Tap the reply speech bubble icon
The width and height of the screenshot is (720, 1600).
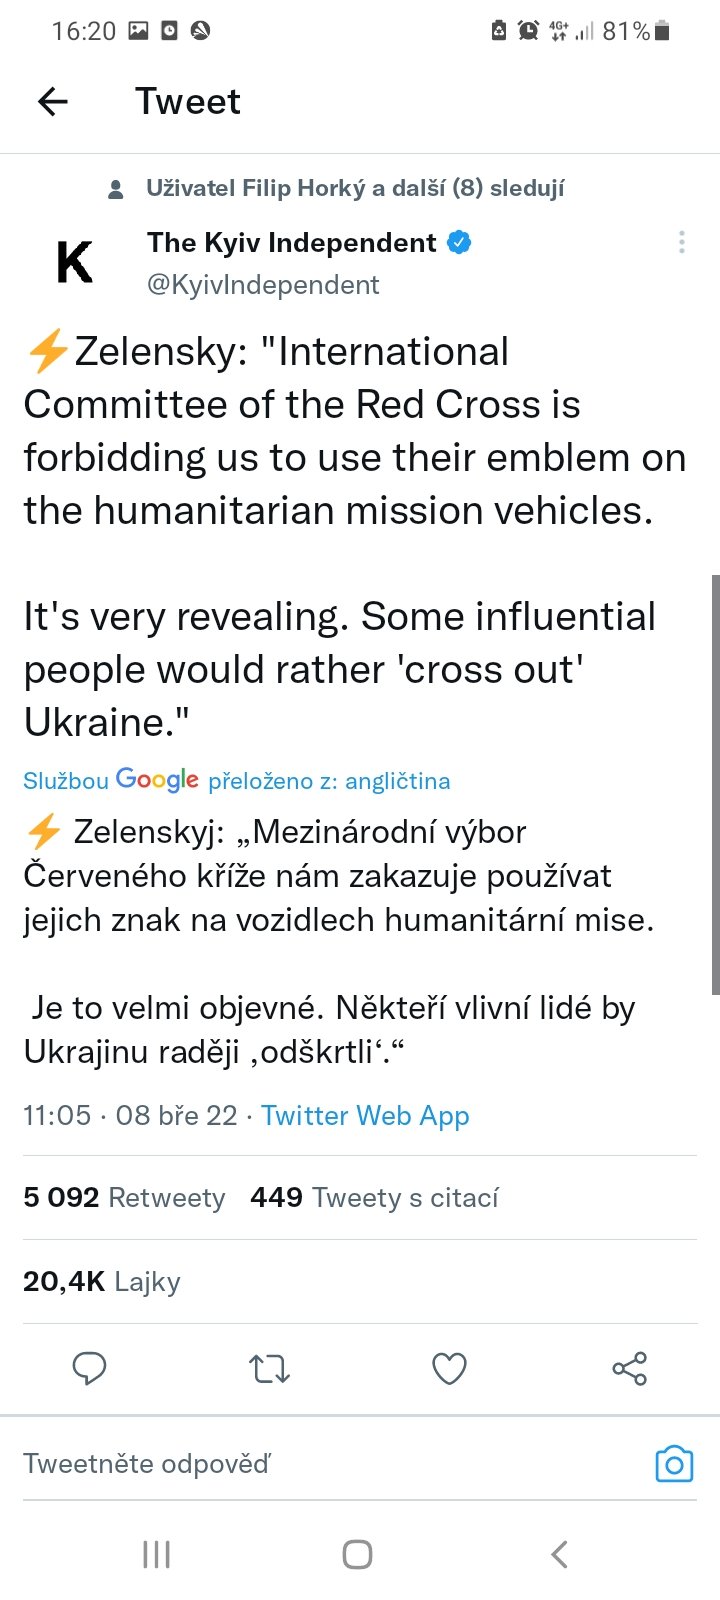click(90, 1368)
